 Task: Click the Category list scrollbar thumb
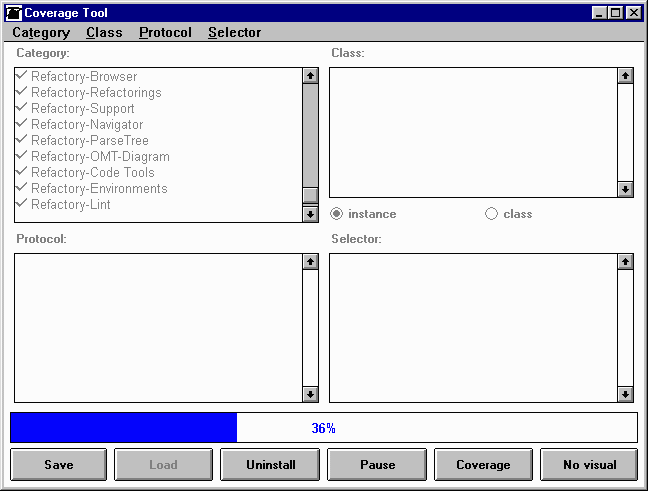tap(310, 195)
